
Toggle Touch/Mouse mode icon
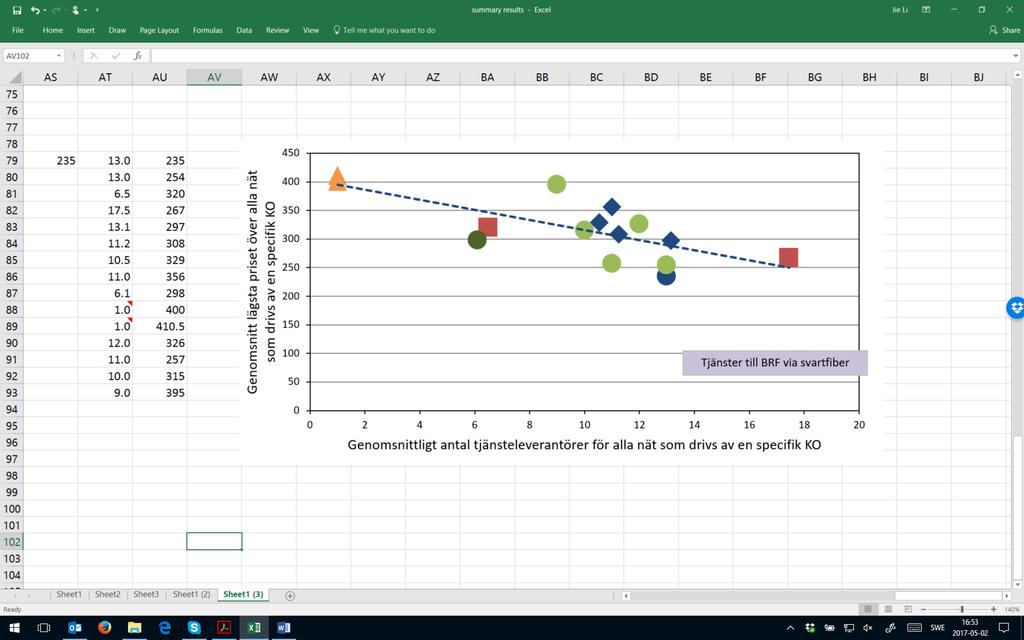pos(76,10)
